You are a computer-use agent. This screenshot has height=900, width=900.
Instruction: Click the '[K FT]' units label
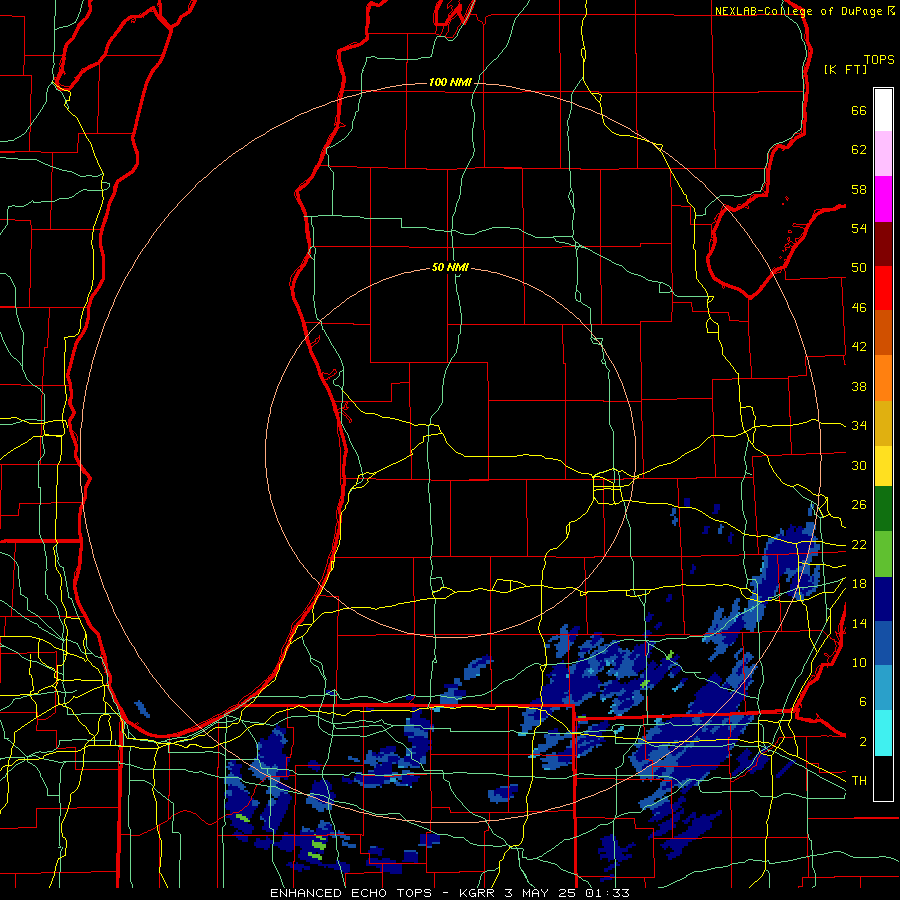[x=845, y=69]
